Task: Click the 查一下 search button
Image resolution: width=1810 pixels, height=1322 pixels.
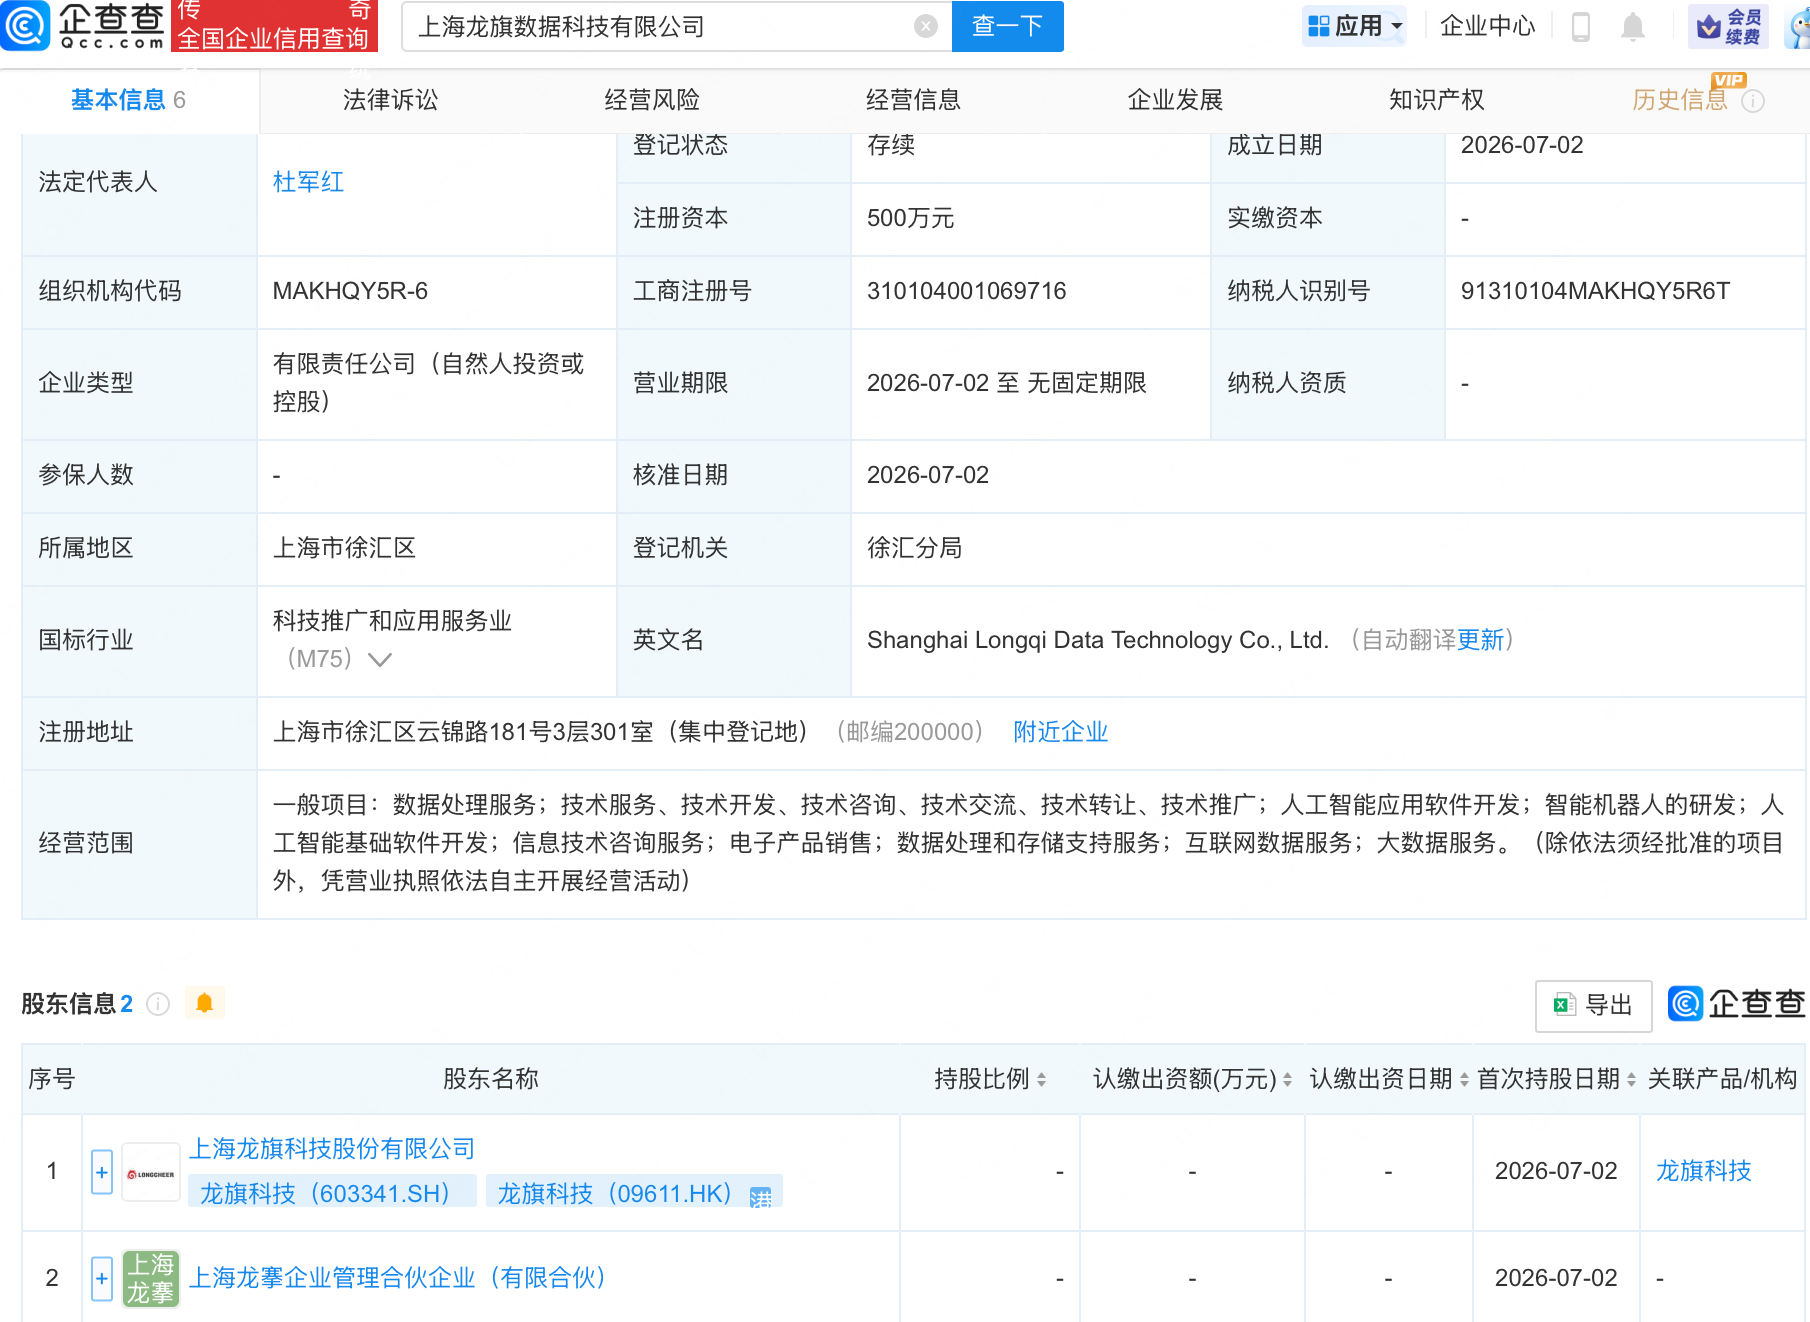Action: pos(1008,26)
